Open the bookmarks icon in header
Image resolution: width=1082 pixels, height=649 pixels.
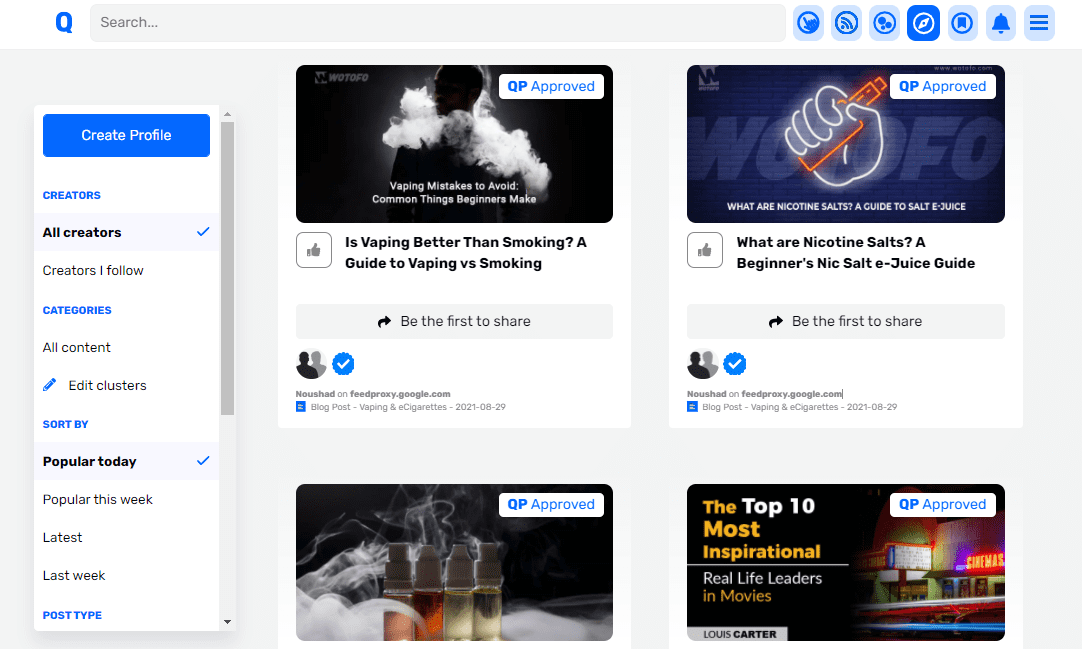coord(962,23)
